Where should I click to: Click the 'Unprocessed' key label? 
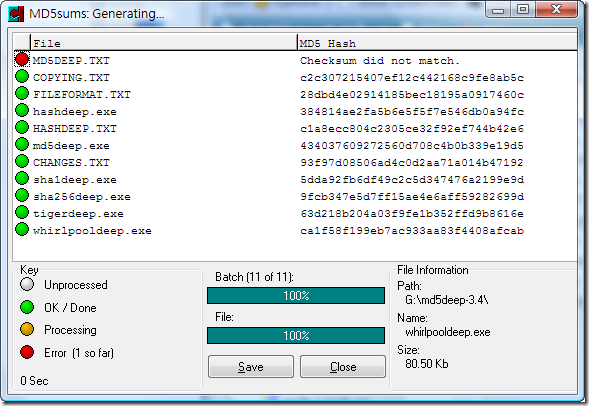[76, 285]
